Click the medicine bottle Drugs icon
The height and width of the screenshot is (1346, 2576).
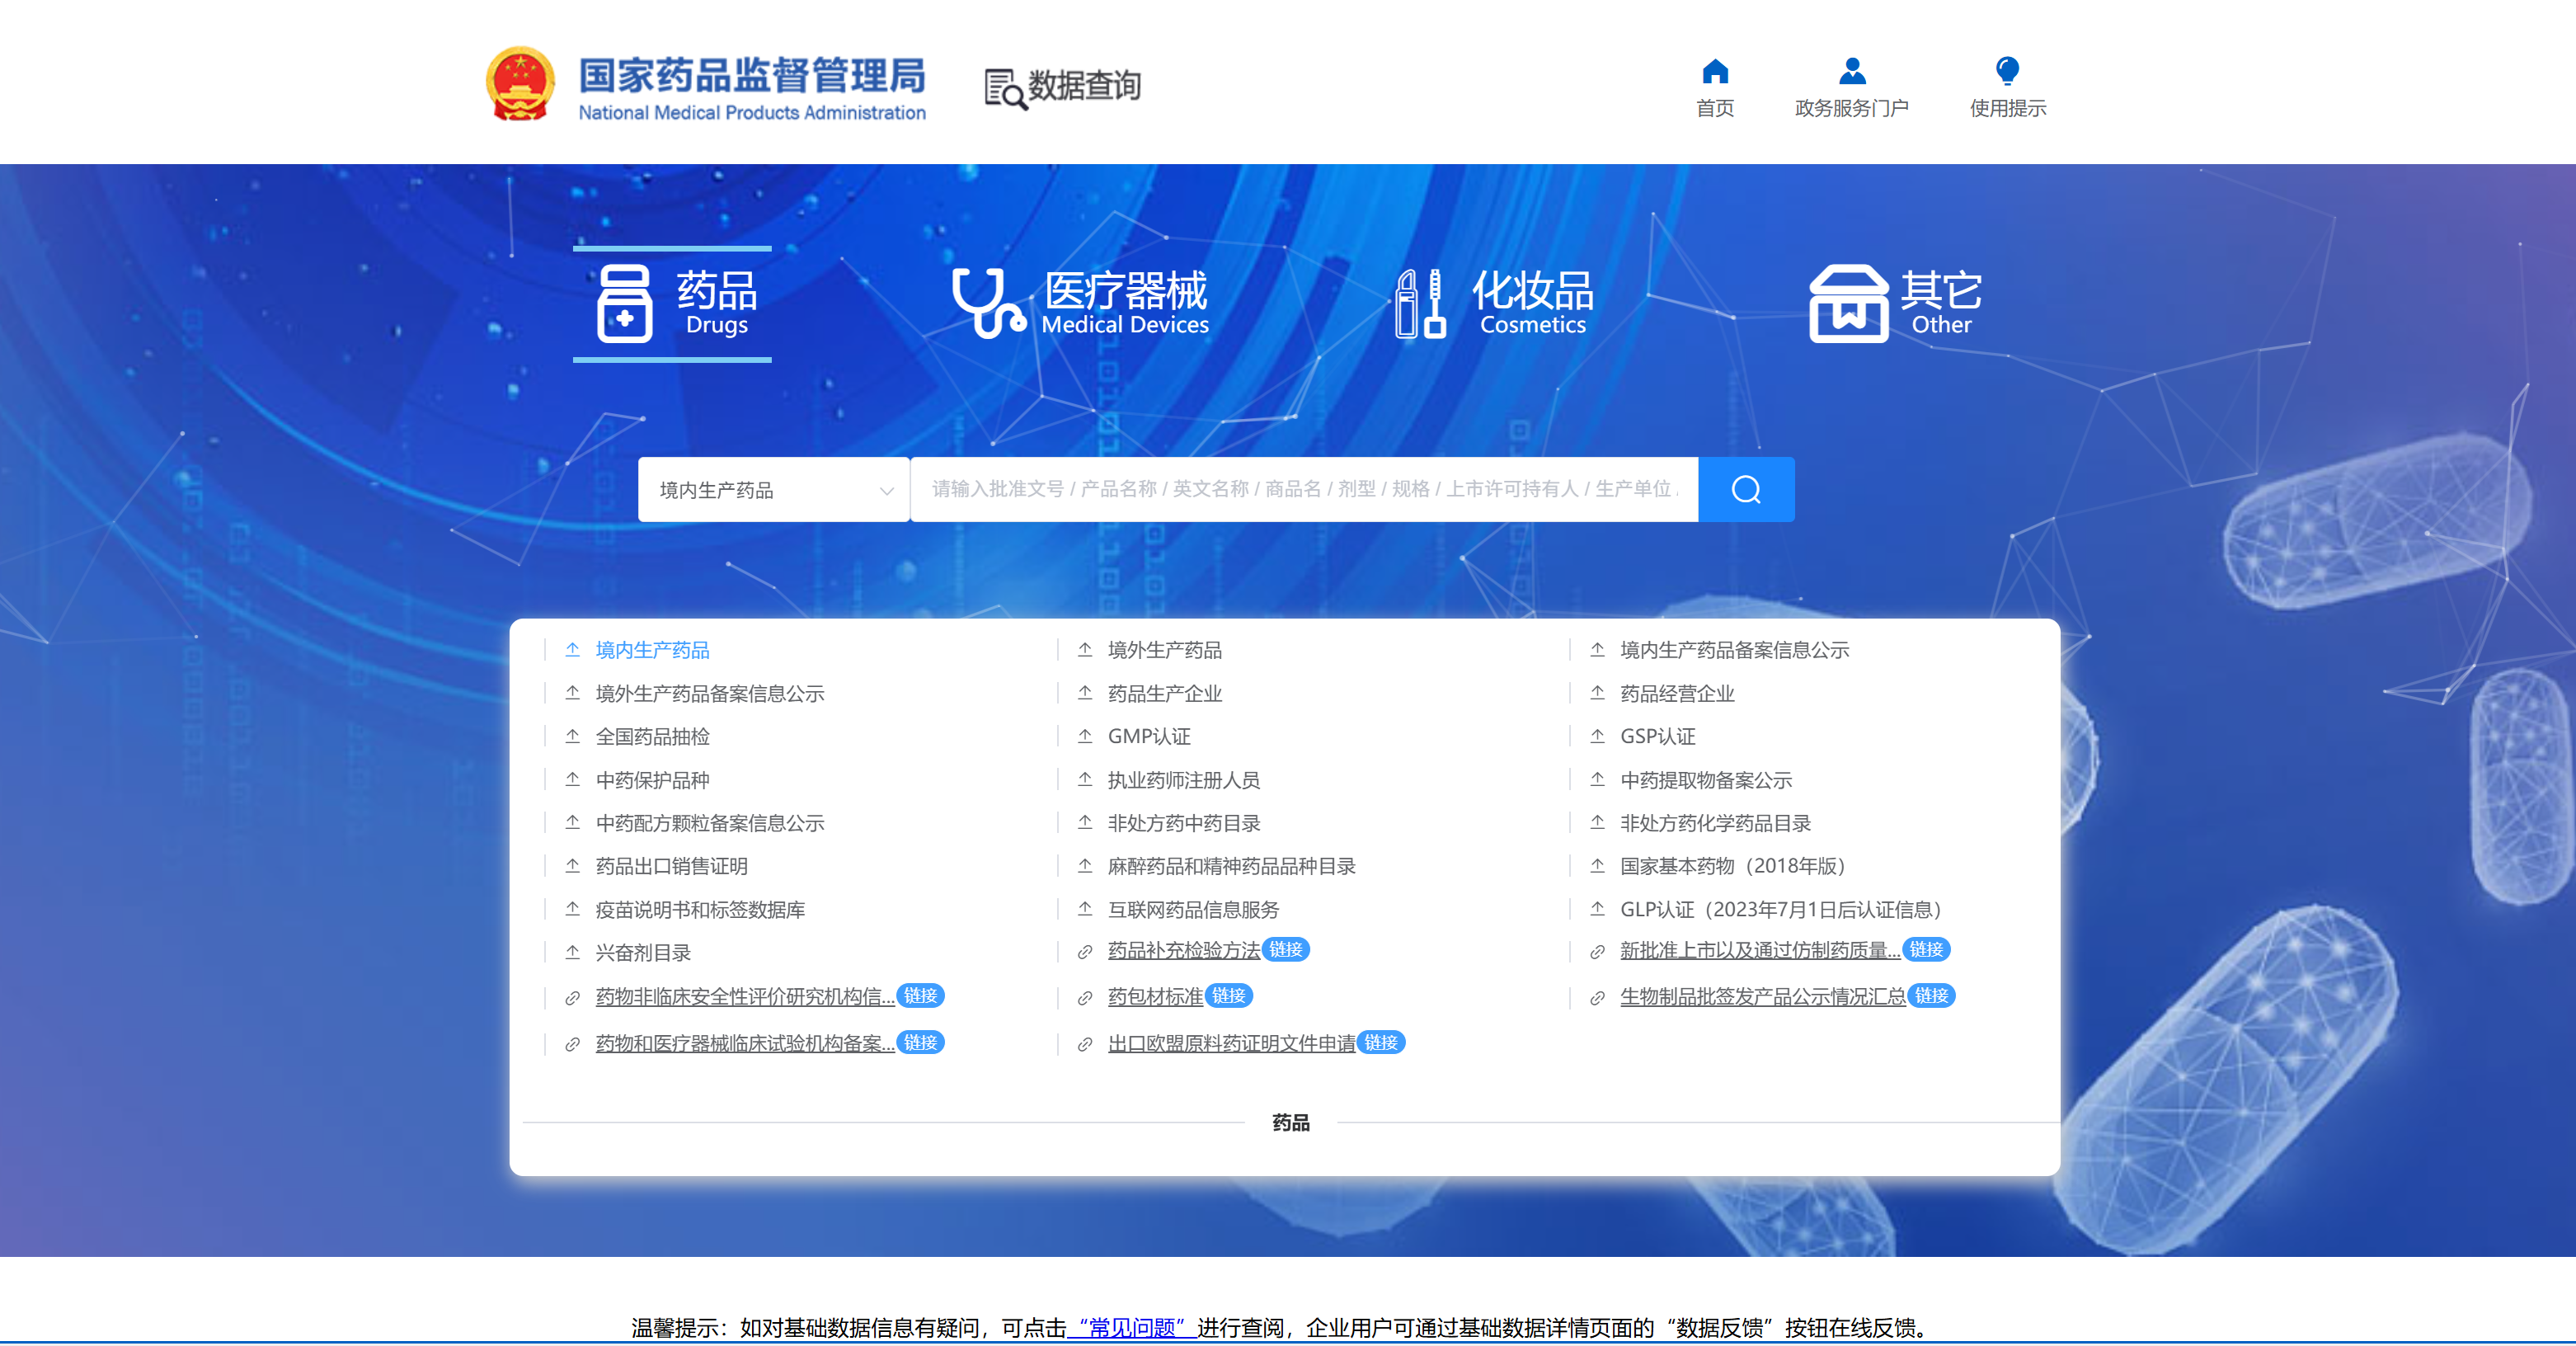point(624,303)
